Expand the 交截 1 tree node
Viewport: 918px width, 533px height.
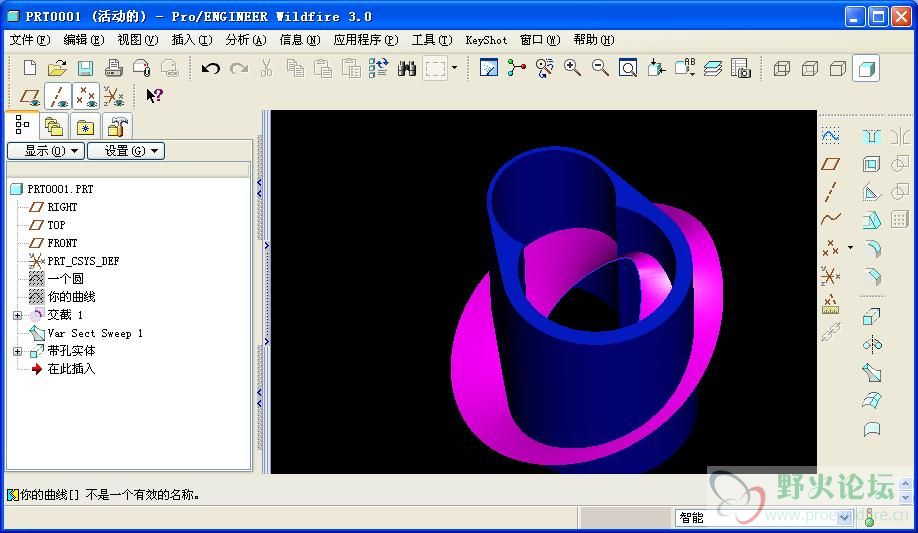[18, 315]
